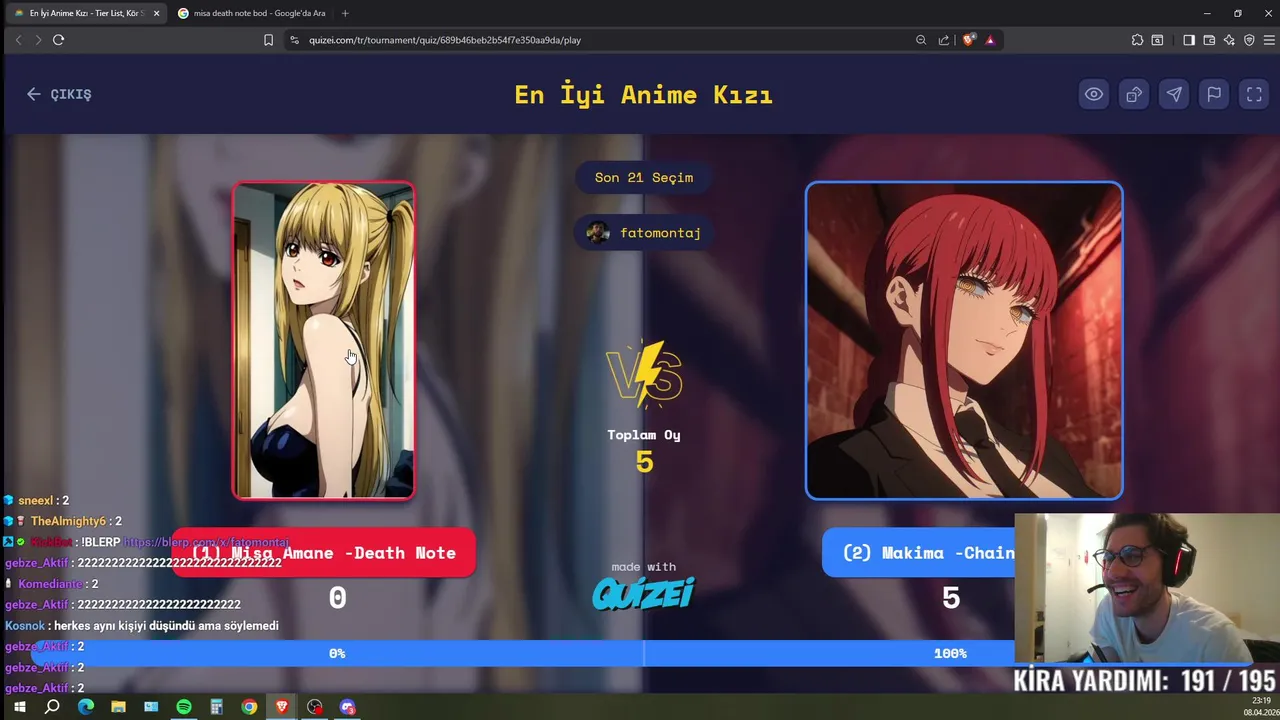Open Brave Wallet icon

[x=1209, y=40]
